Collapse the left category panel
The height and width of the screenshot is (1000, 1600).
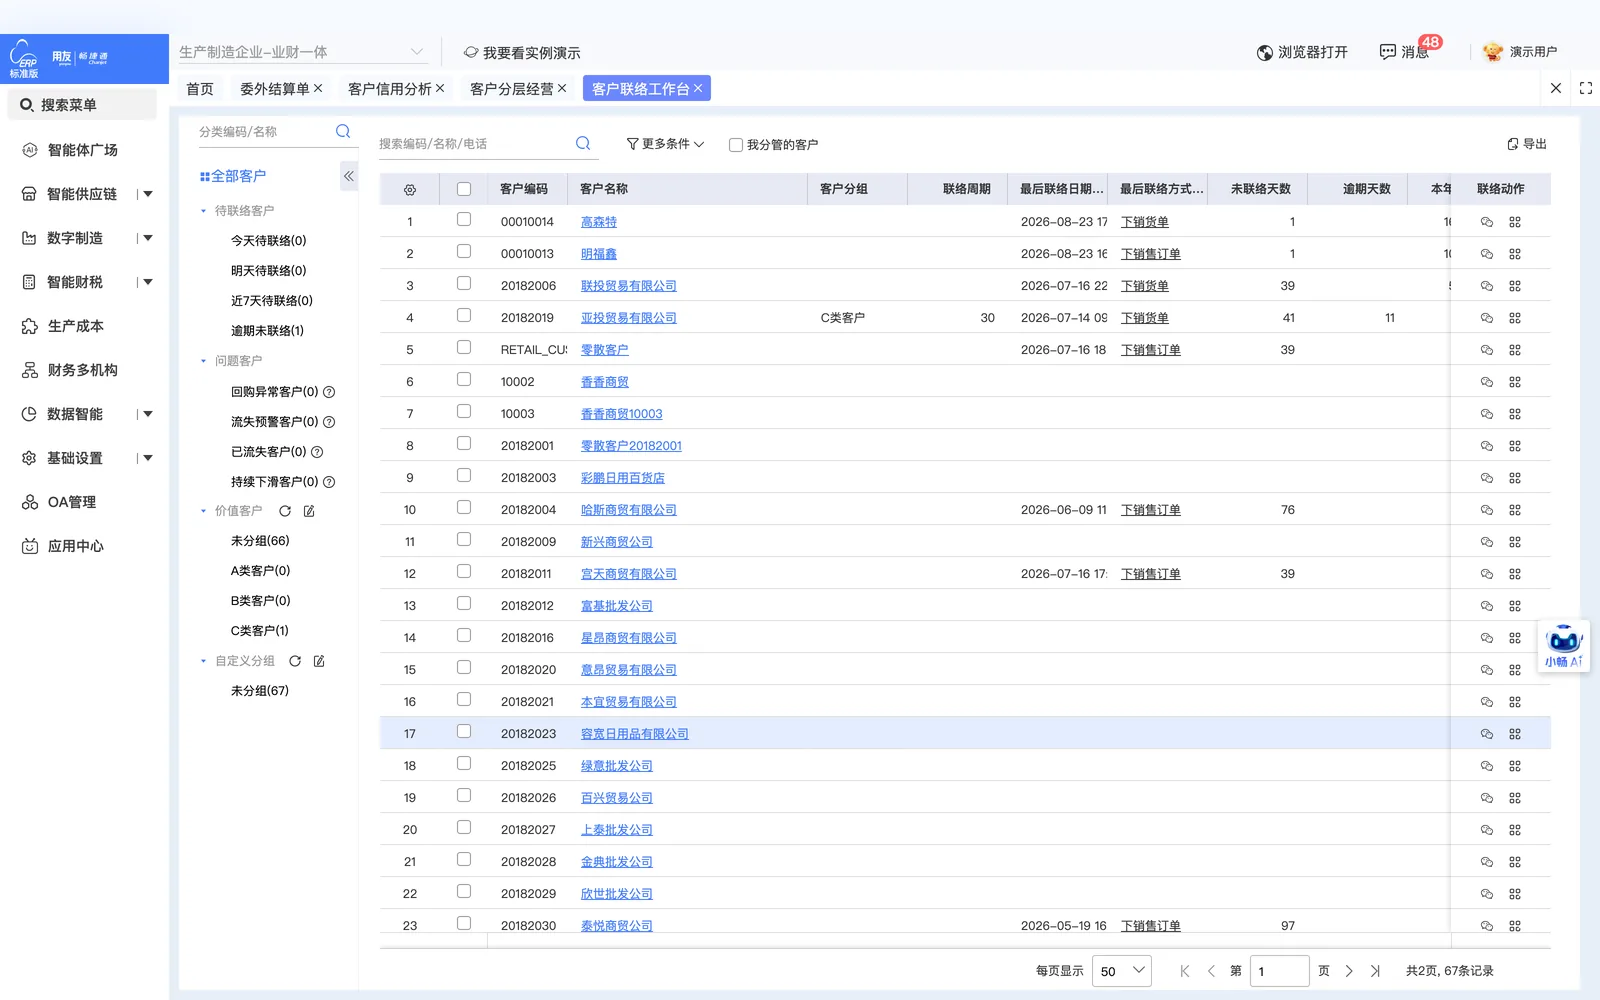pyautogui.click(x=348, y=176)
